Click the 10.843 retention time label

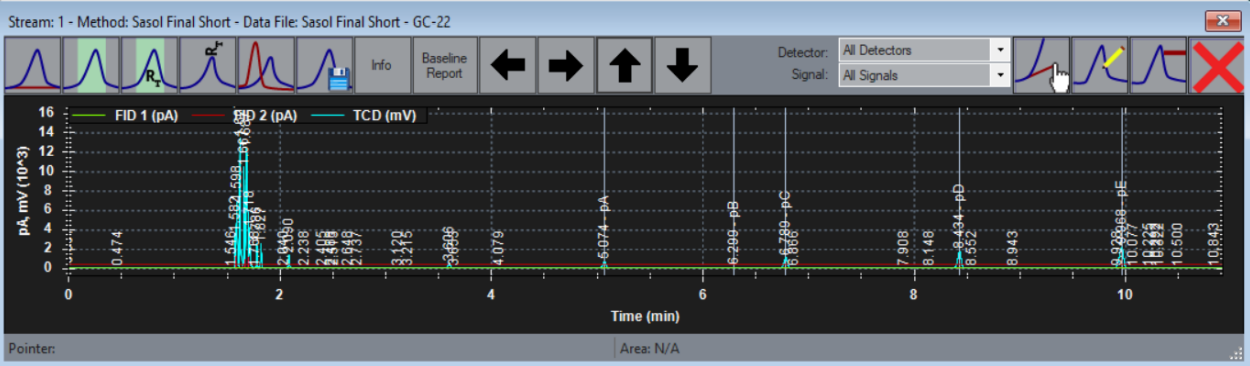click(1214, 244)
